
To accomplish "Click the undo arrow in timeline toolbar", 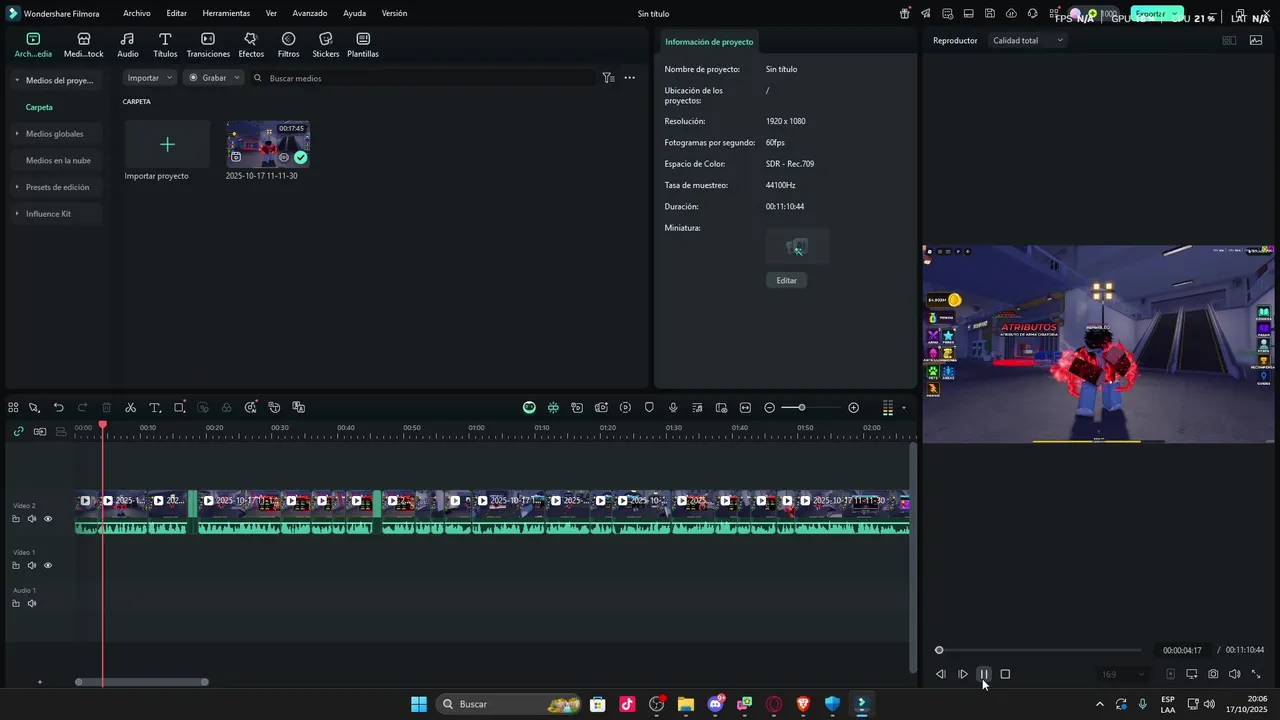I will (59, 407).
